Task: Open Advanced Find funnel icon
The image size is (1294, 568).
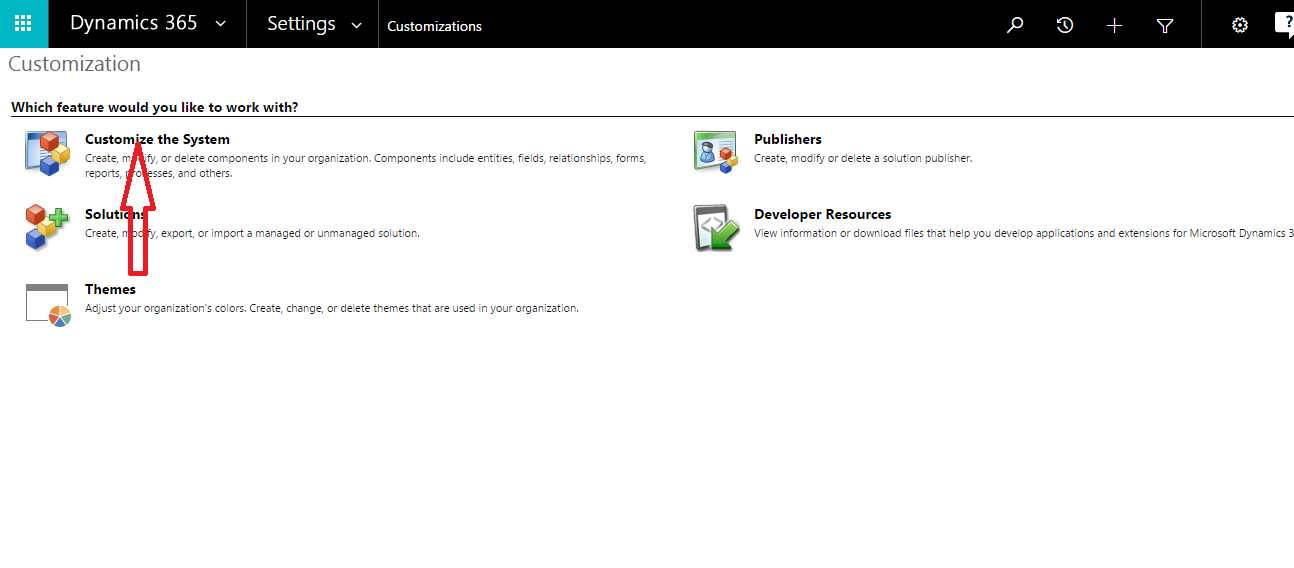Action: pyautogui.click(x=1165, y=25)
